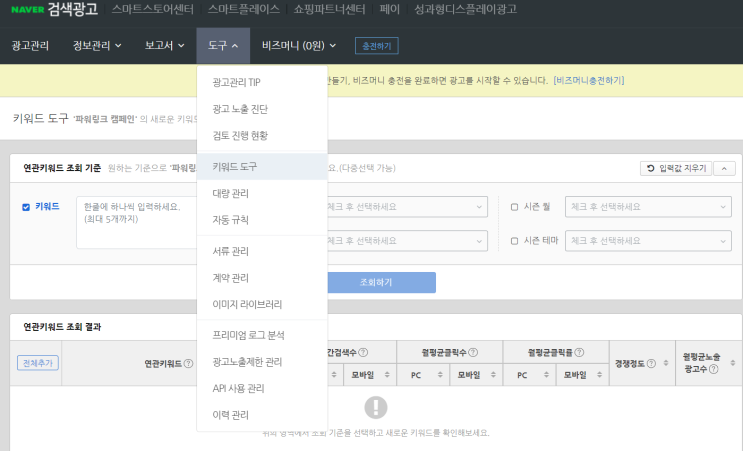Open the 비즈머니충전하기 link
This screenshot has width=743, height=451.
click(x=589, y=81)
